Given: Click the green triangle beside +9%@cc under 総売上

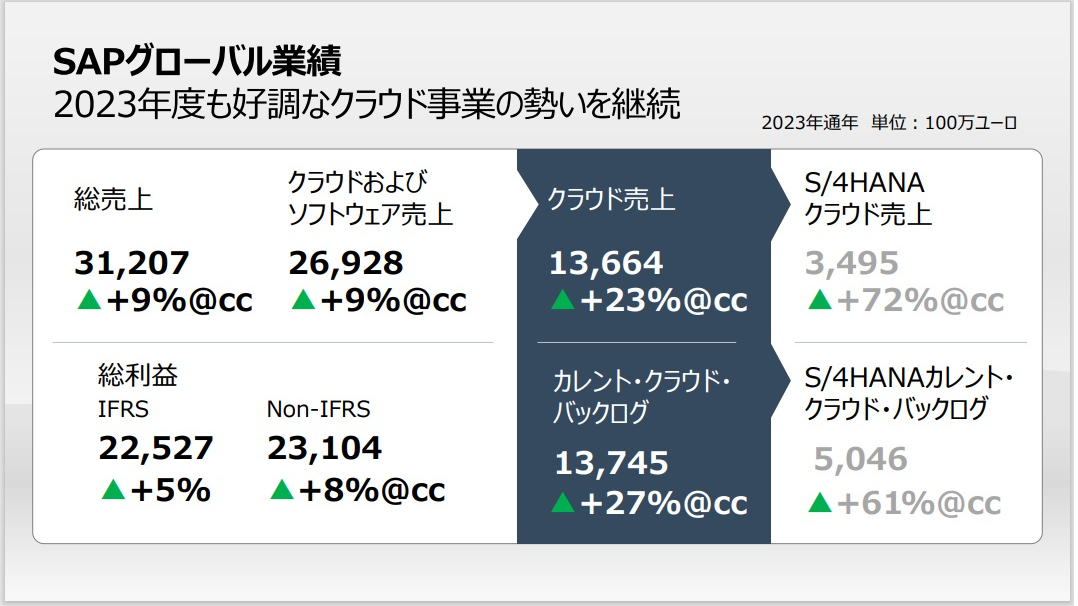Looking at the screenshot, I should [x=87, y=300].
